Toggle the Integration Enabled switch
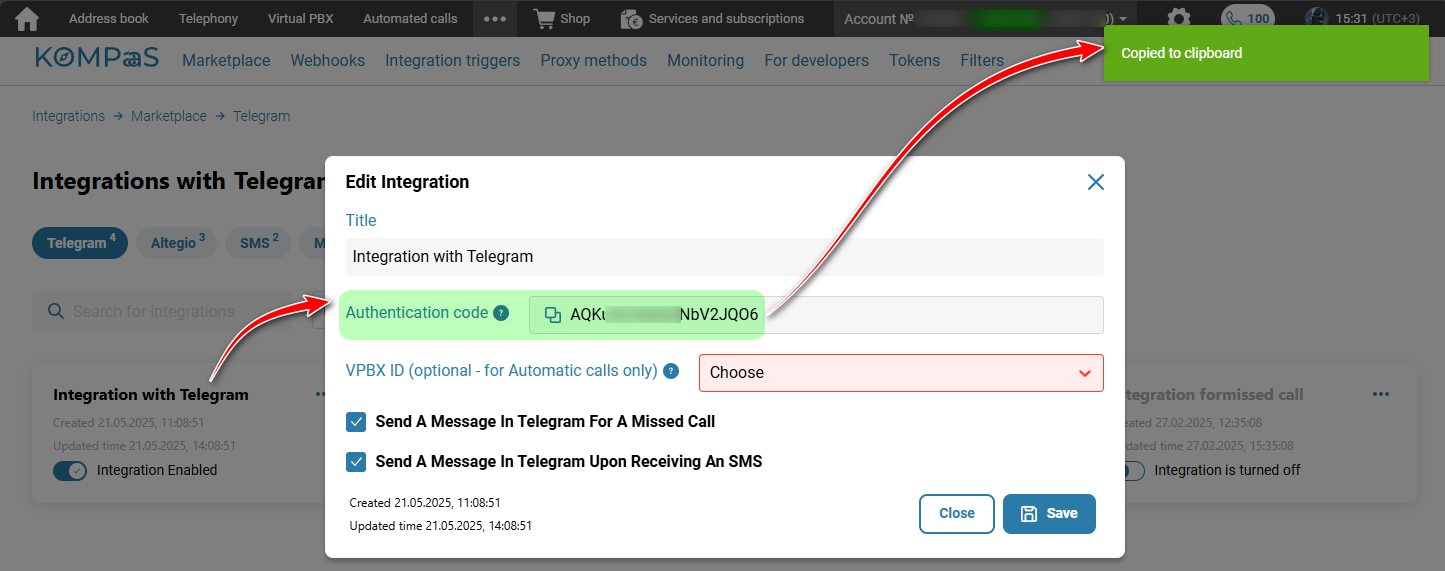The width and height of the screenshot is (1445, 571). coord(70,470)
